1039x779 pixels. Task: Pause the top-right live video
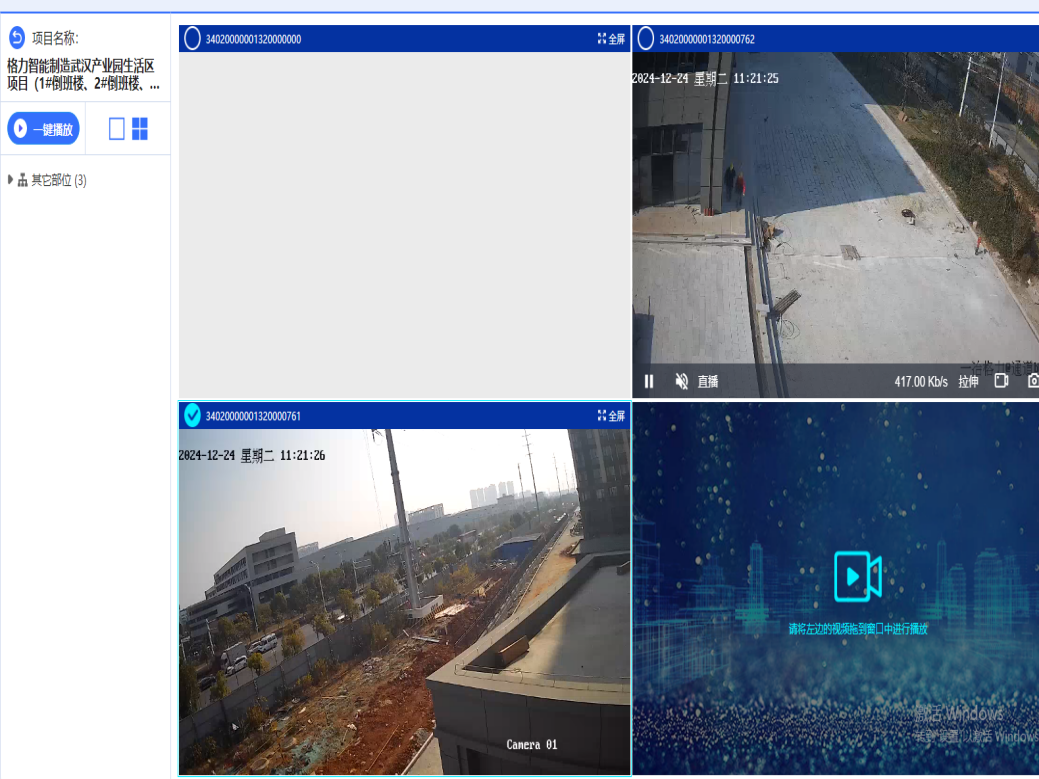point(649,381)
